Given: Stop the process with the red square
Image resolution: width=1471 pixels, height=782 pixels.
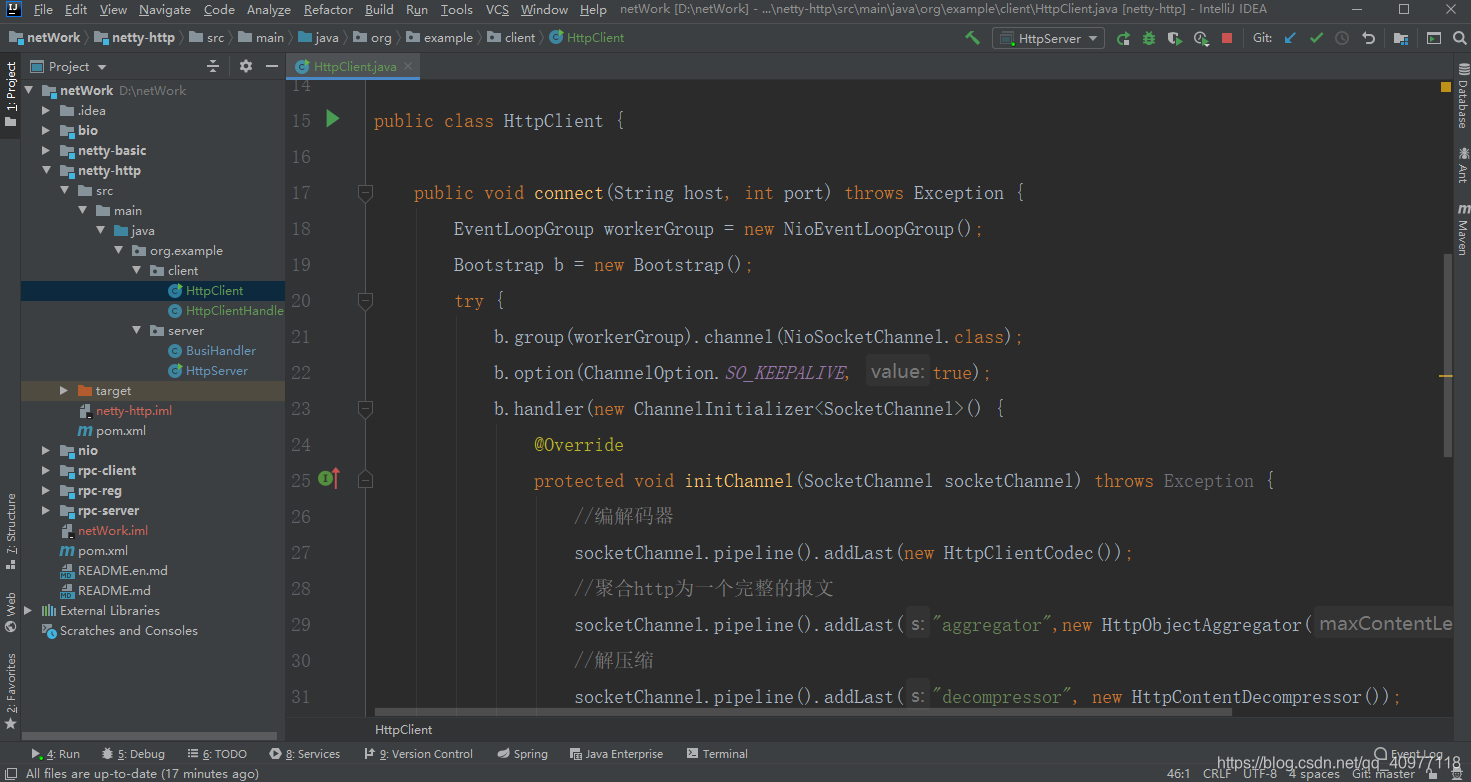Looking at the screenshot, I should pos(1227,38).
